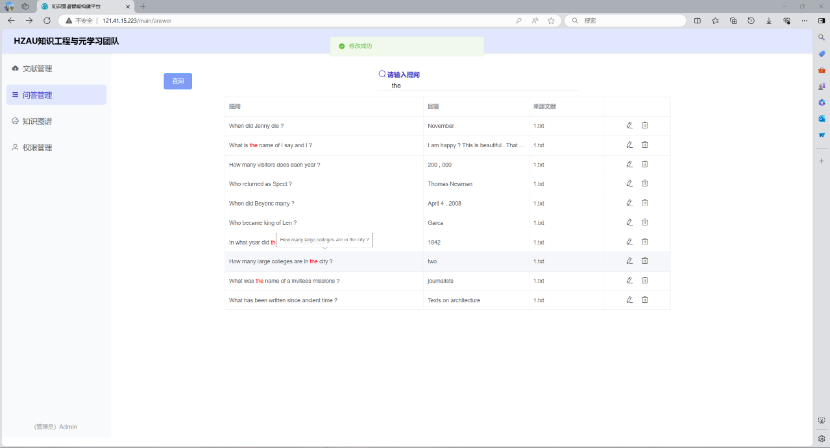Delete the row answered 'journalists'
830x448 pixels.
tap(645, 280)
